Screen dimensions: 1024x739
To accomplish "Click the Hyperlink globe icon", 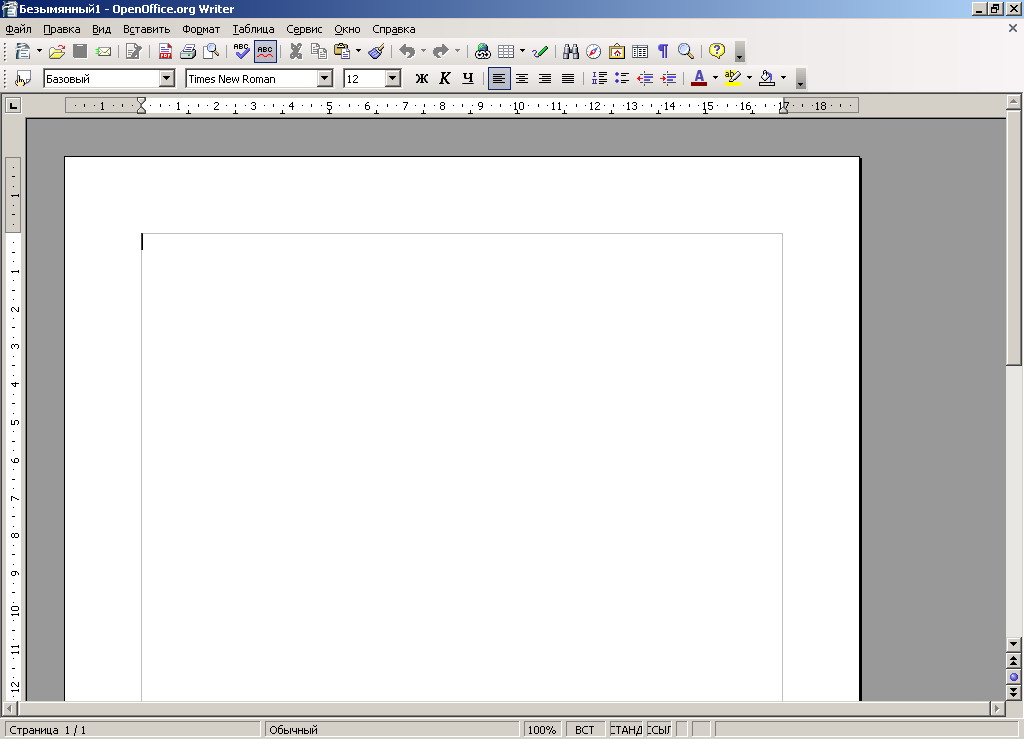I will point(483,51).
